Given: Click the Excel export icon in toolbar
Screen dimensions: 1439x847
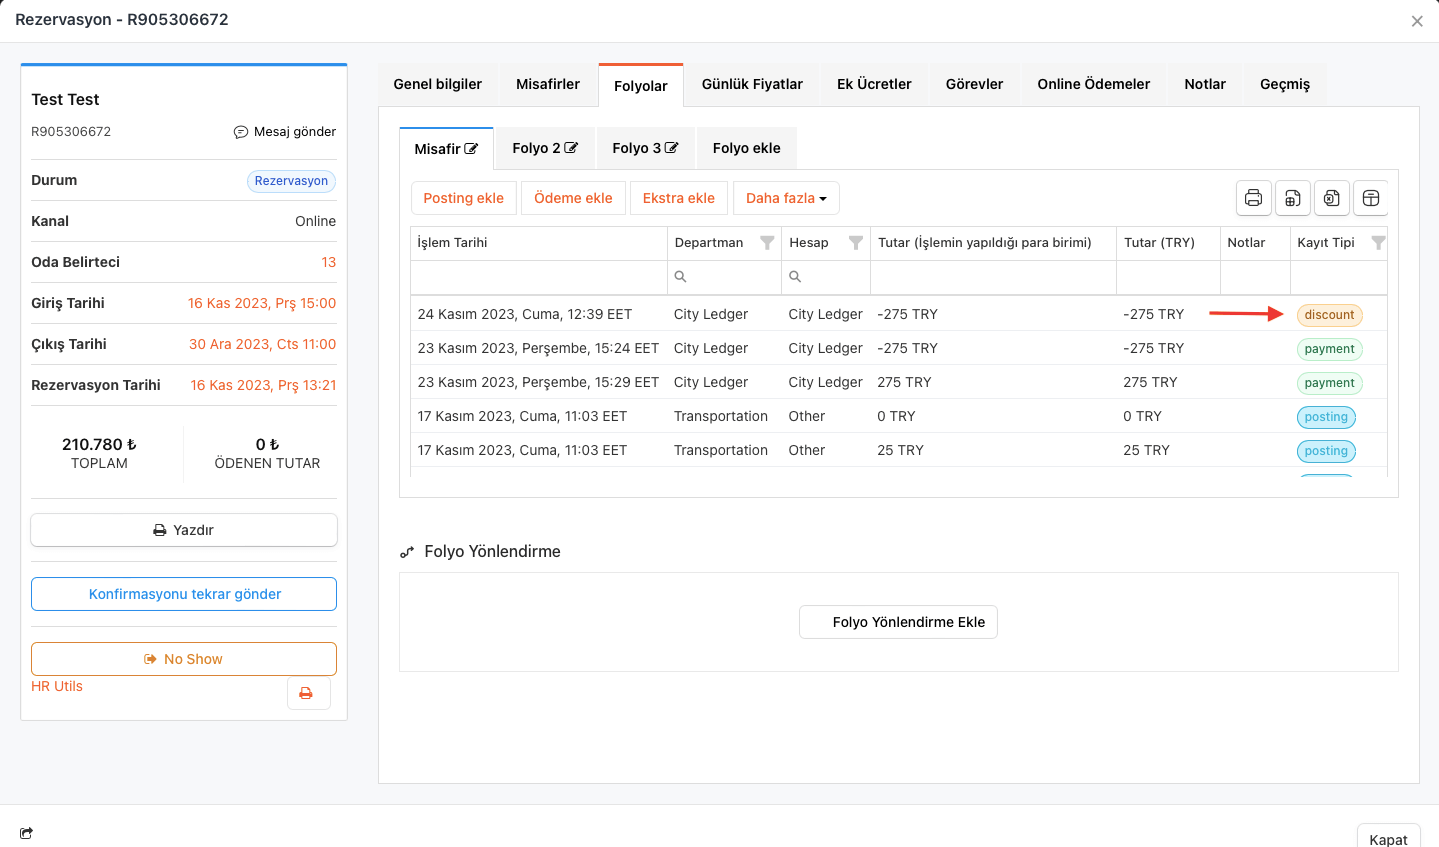Looking at the screenshot, I should click(x=1331, y=198).
